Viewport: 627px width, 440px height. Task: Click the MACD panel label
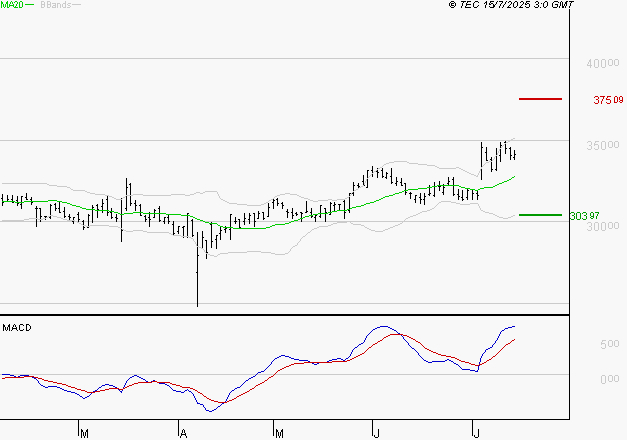click(x=17, y=327)
